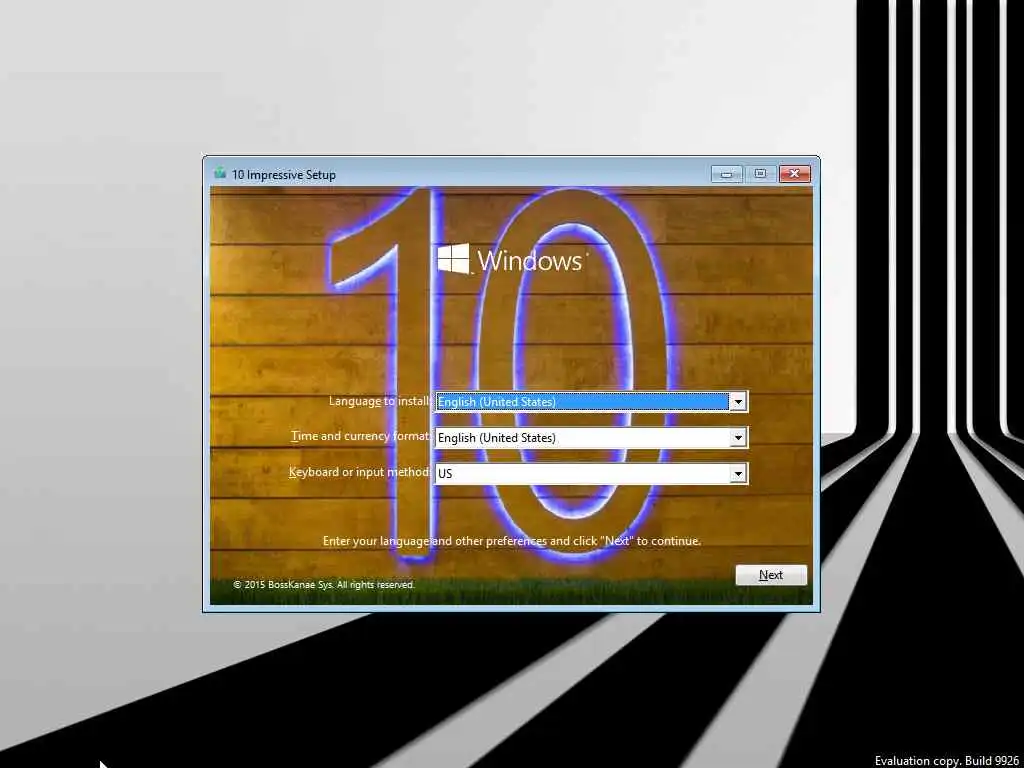Expand the Time and currency format dropdown arrow
The height and width of the screenshot is (768, 1024).
[x=738, y=438]
